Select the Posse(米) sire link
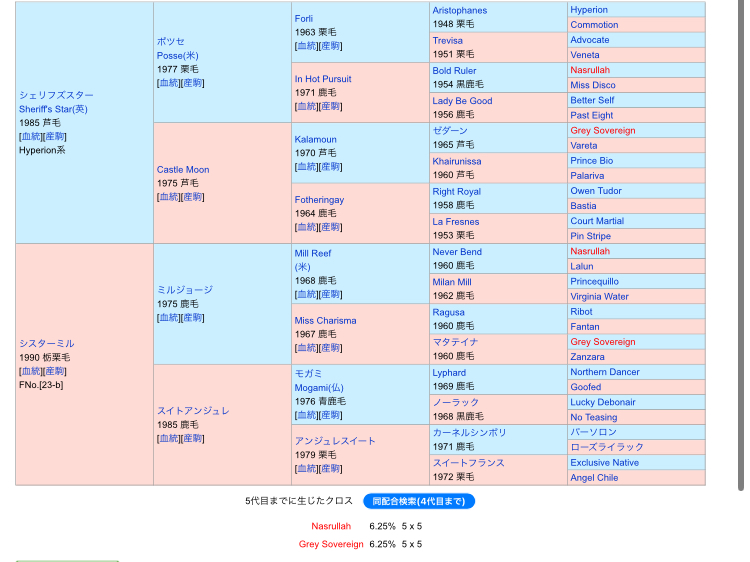This screenshot has height=562, width=750. pos(177,56)
